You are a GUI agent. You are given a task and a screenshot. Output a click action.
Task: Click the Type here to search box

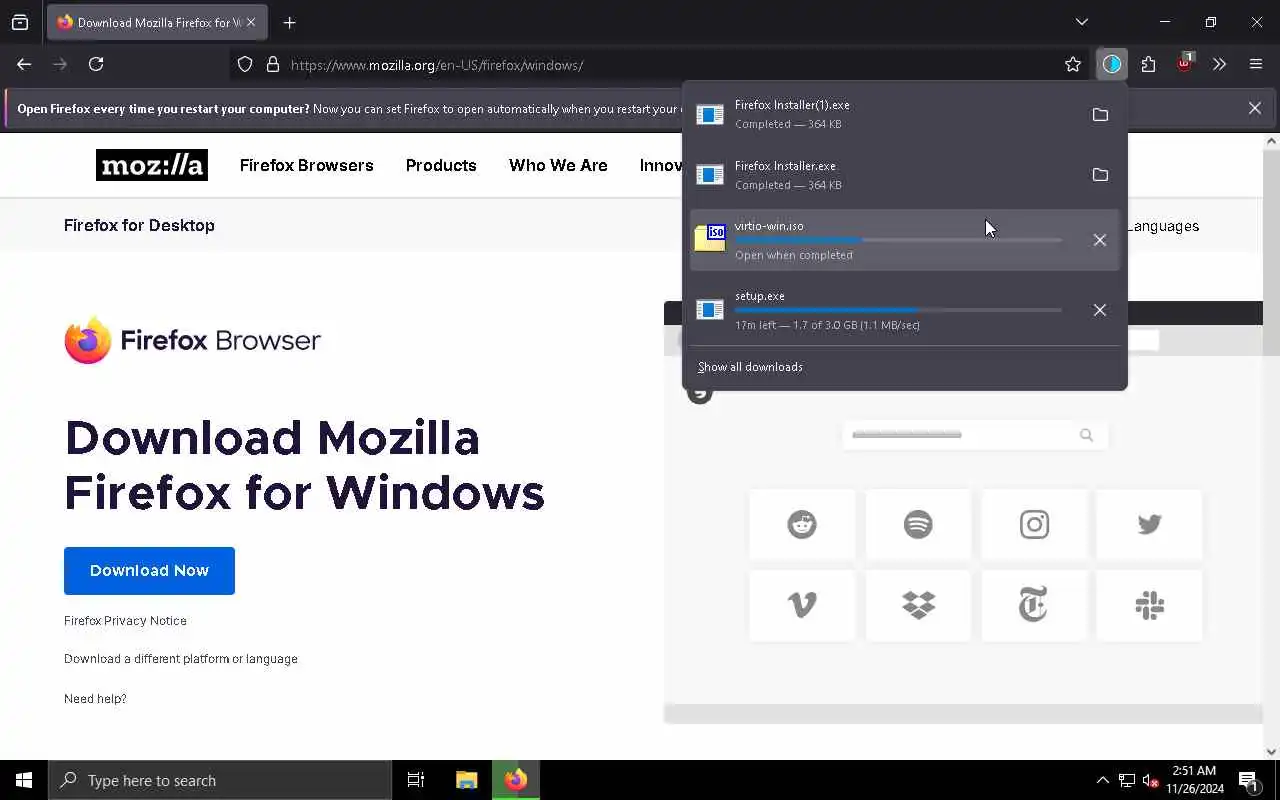pyautogui.click(x=220, y=780)
